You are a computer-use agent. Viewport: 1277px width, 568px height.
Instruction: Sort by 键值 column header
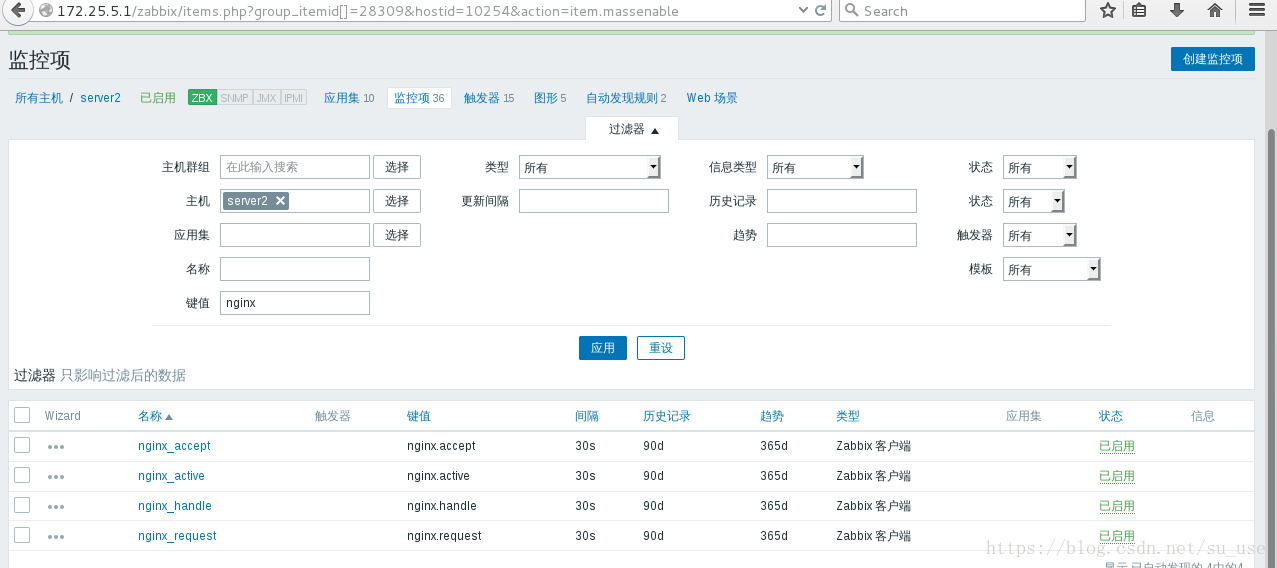point(419,416)
